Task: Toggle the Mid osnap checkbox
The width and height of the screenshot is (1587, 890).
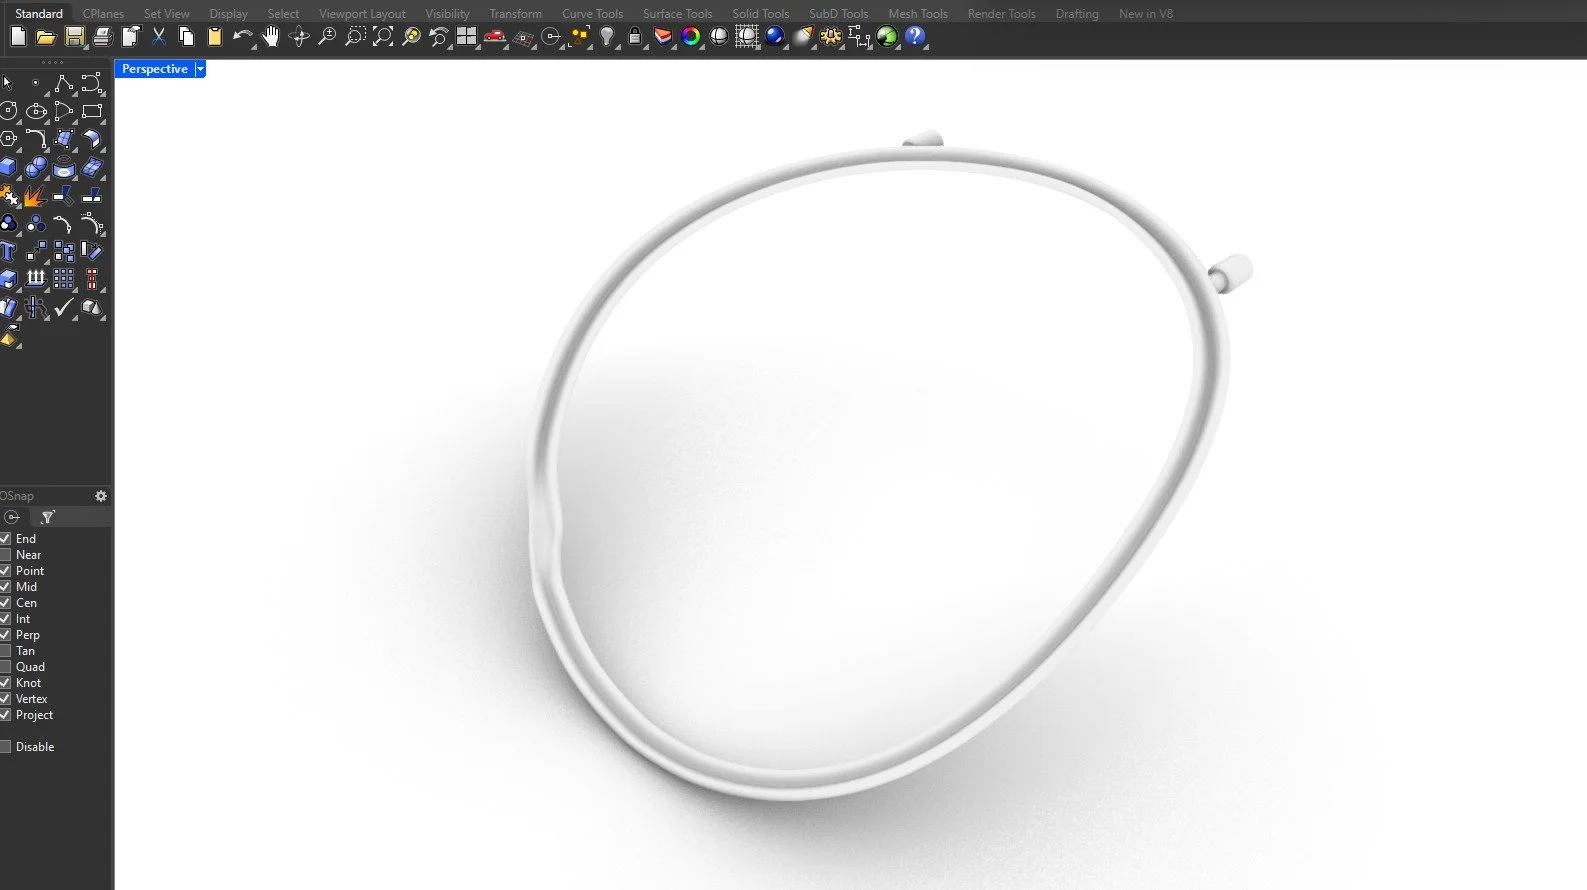Action: 5,587
